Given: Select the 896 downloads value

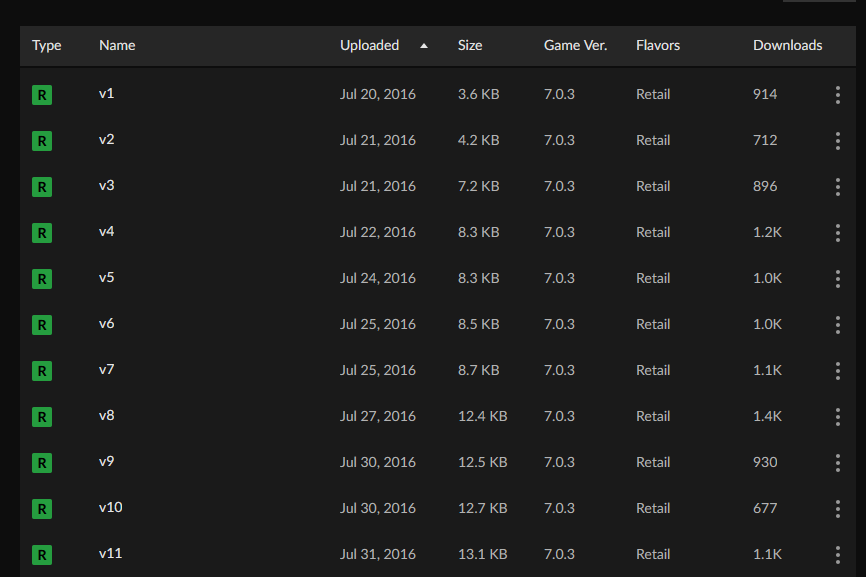Looking at the screenshot, I should tap(765, 186).
